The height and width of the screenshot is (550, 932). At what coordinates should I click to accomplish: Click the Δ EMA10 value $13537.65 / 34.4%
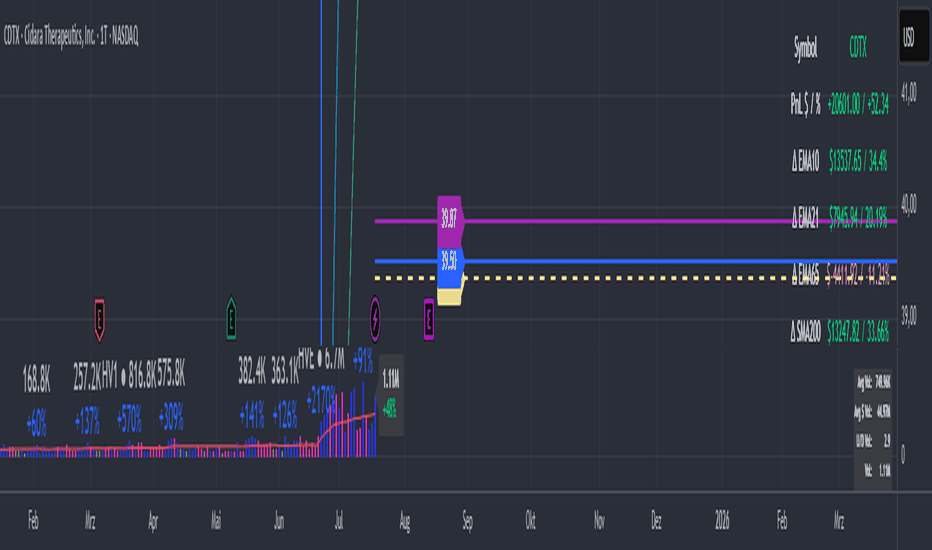coord(858,161)
